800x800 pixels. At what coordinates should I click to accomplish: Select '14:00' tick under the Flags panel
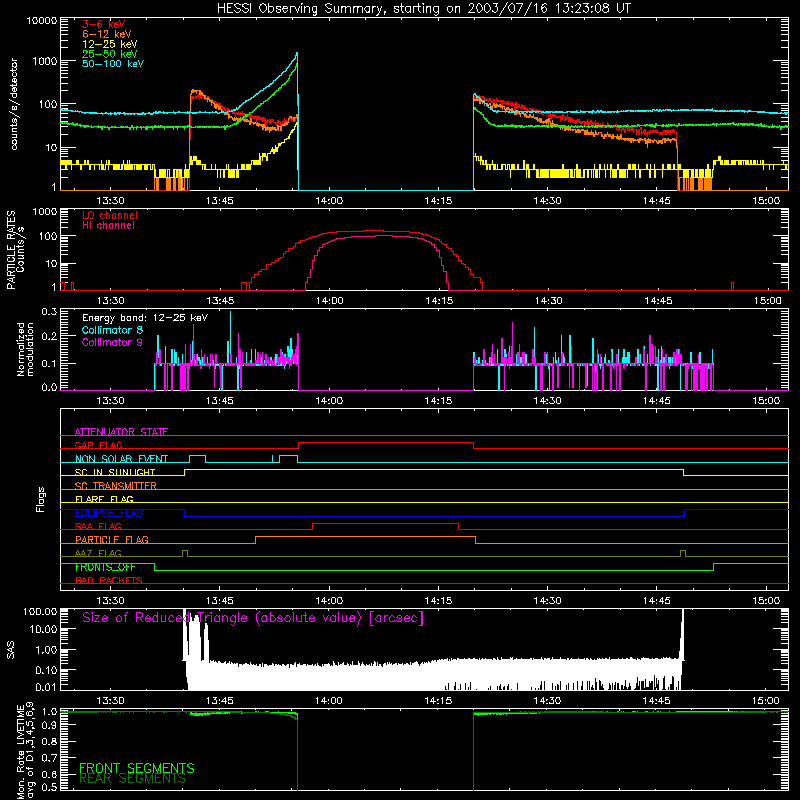pos(329,601)
